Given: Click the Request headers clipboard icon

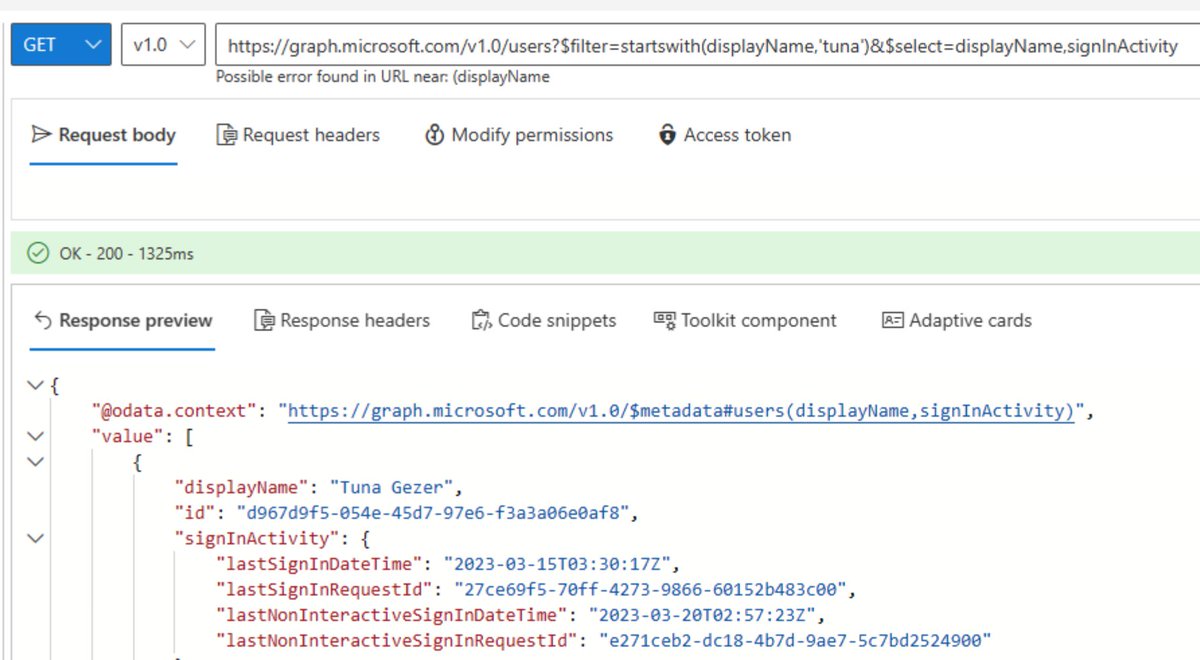Looking at the screenshot, I should 228,134.
